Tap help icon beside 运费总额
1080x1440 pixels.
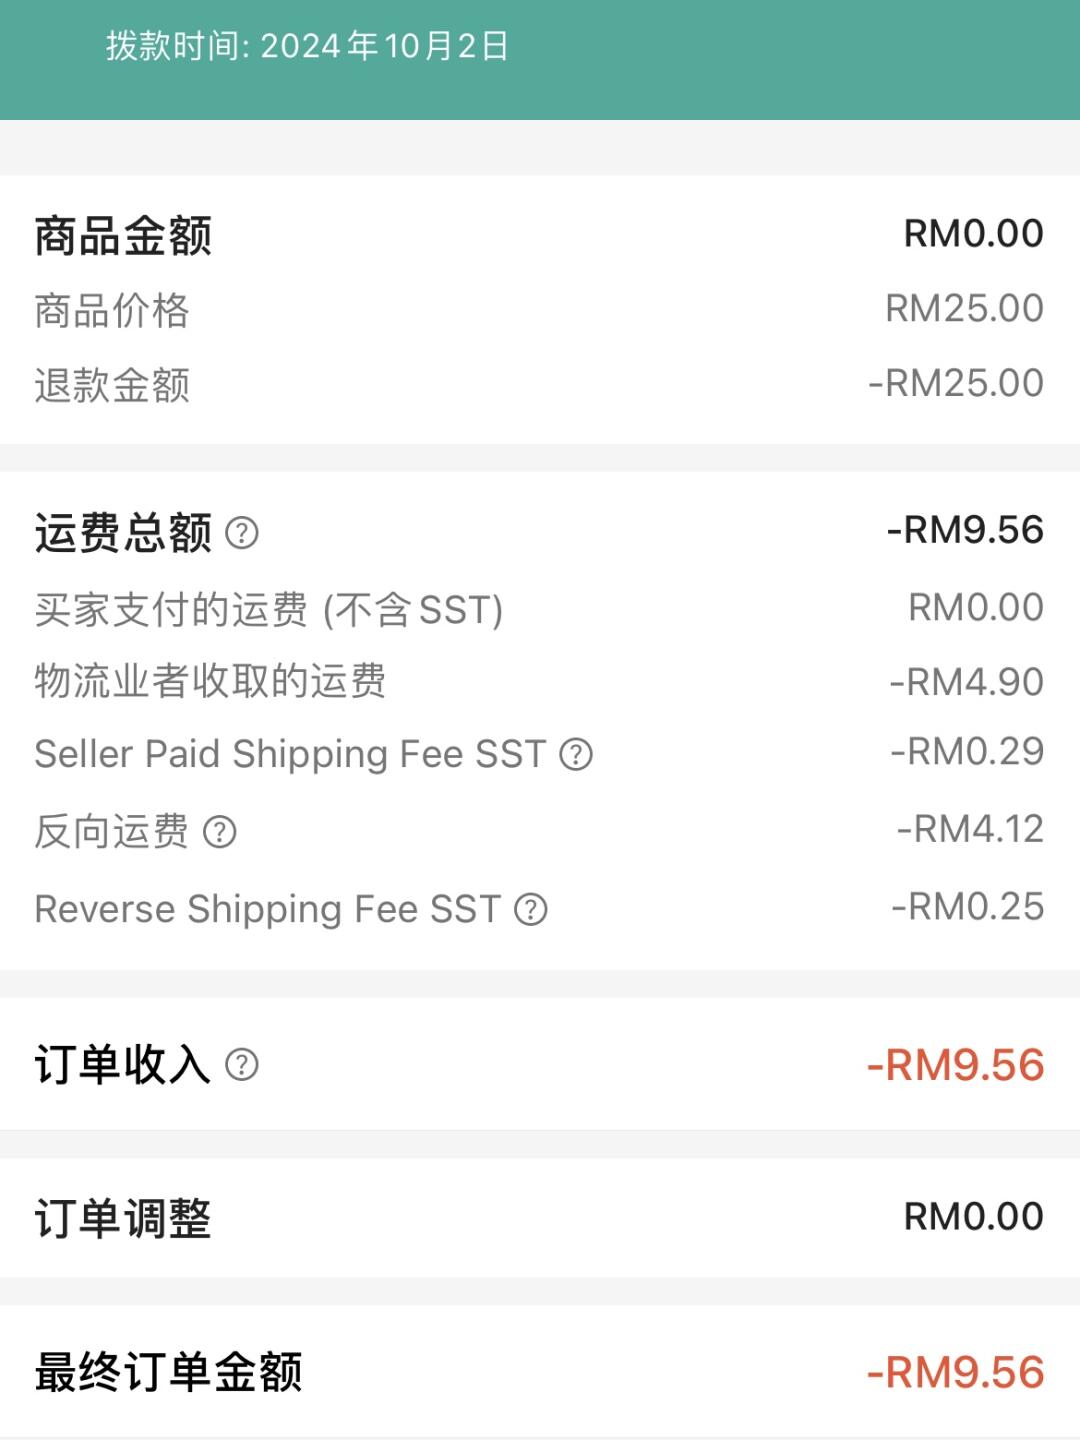click(242, 533)
